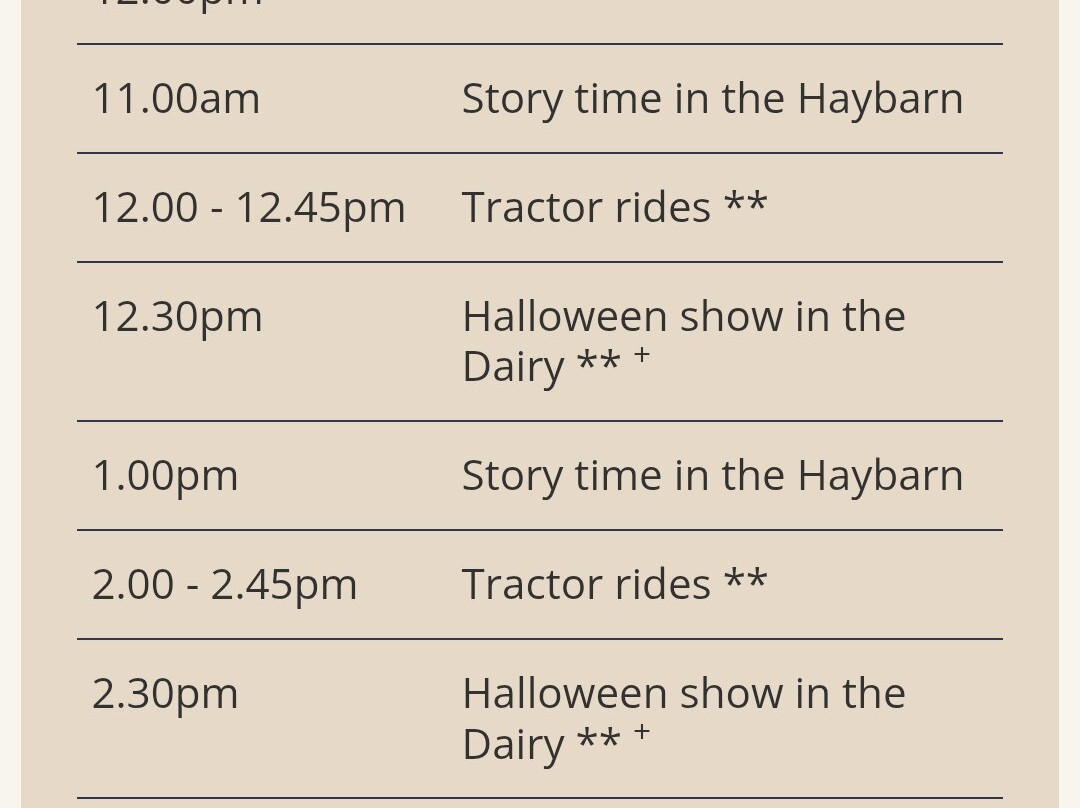Select Tractor rides text in the 2.00 row
The height and width of the screenshot is (808, 1080).
tap(586, 585)
